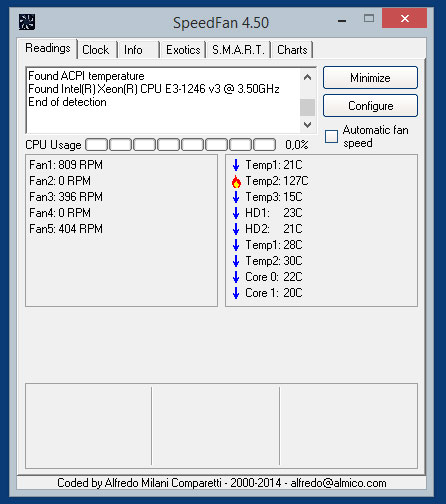
Task: Click the Core 1: 20C reading
Action: point(274,293)
